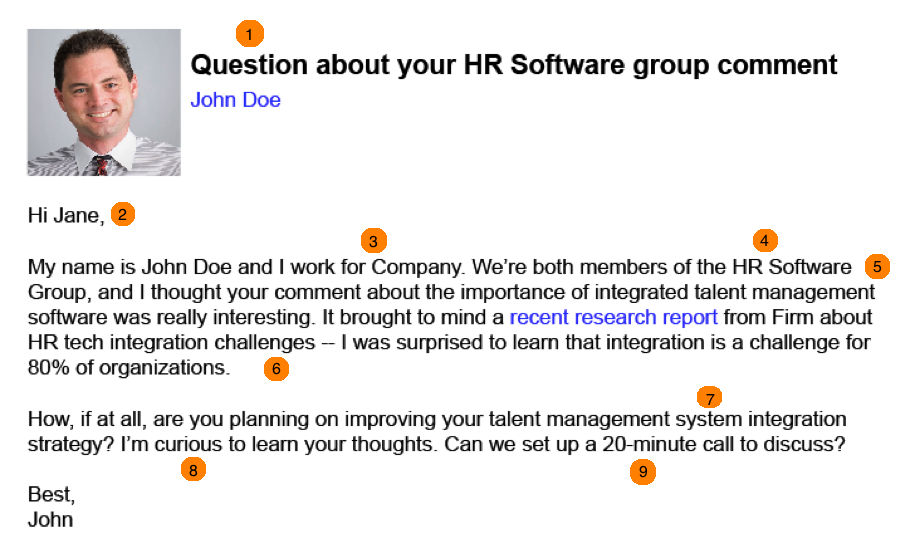Click orange annotation marker 1
Image resolution: width=900 pixels, height=554 pixels.
(250, 34)
